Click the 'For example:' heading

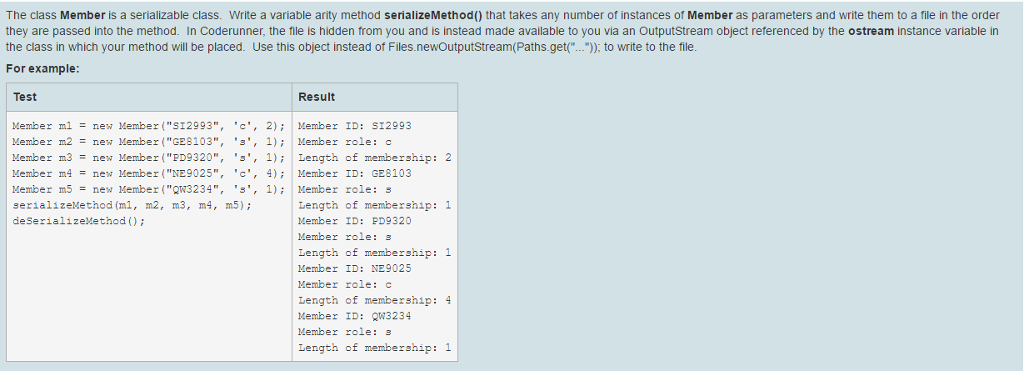pos(42,69)
